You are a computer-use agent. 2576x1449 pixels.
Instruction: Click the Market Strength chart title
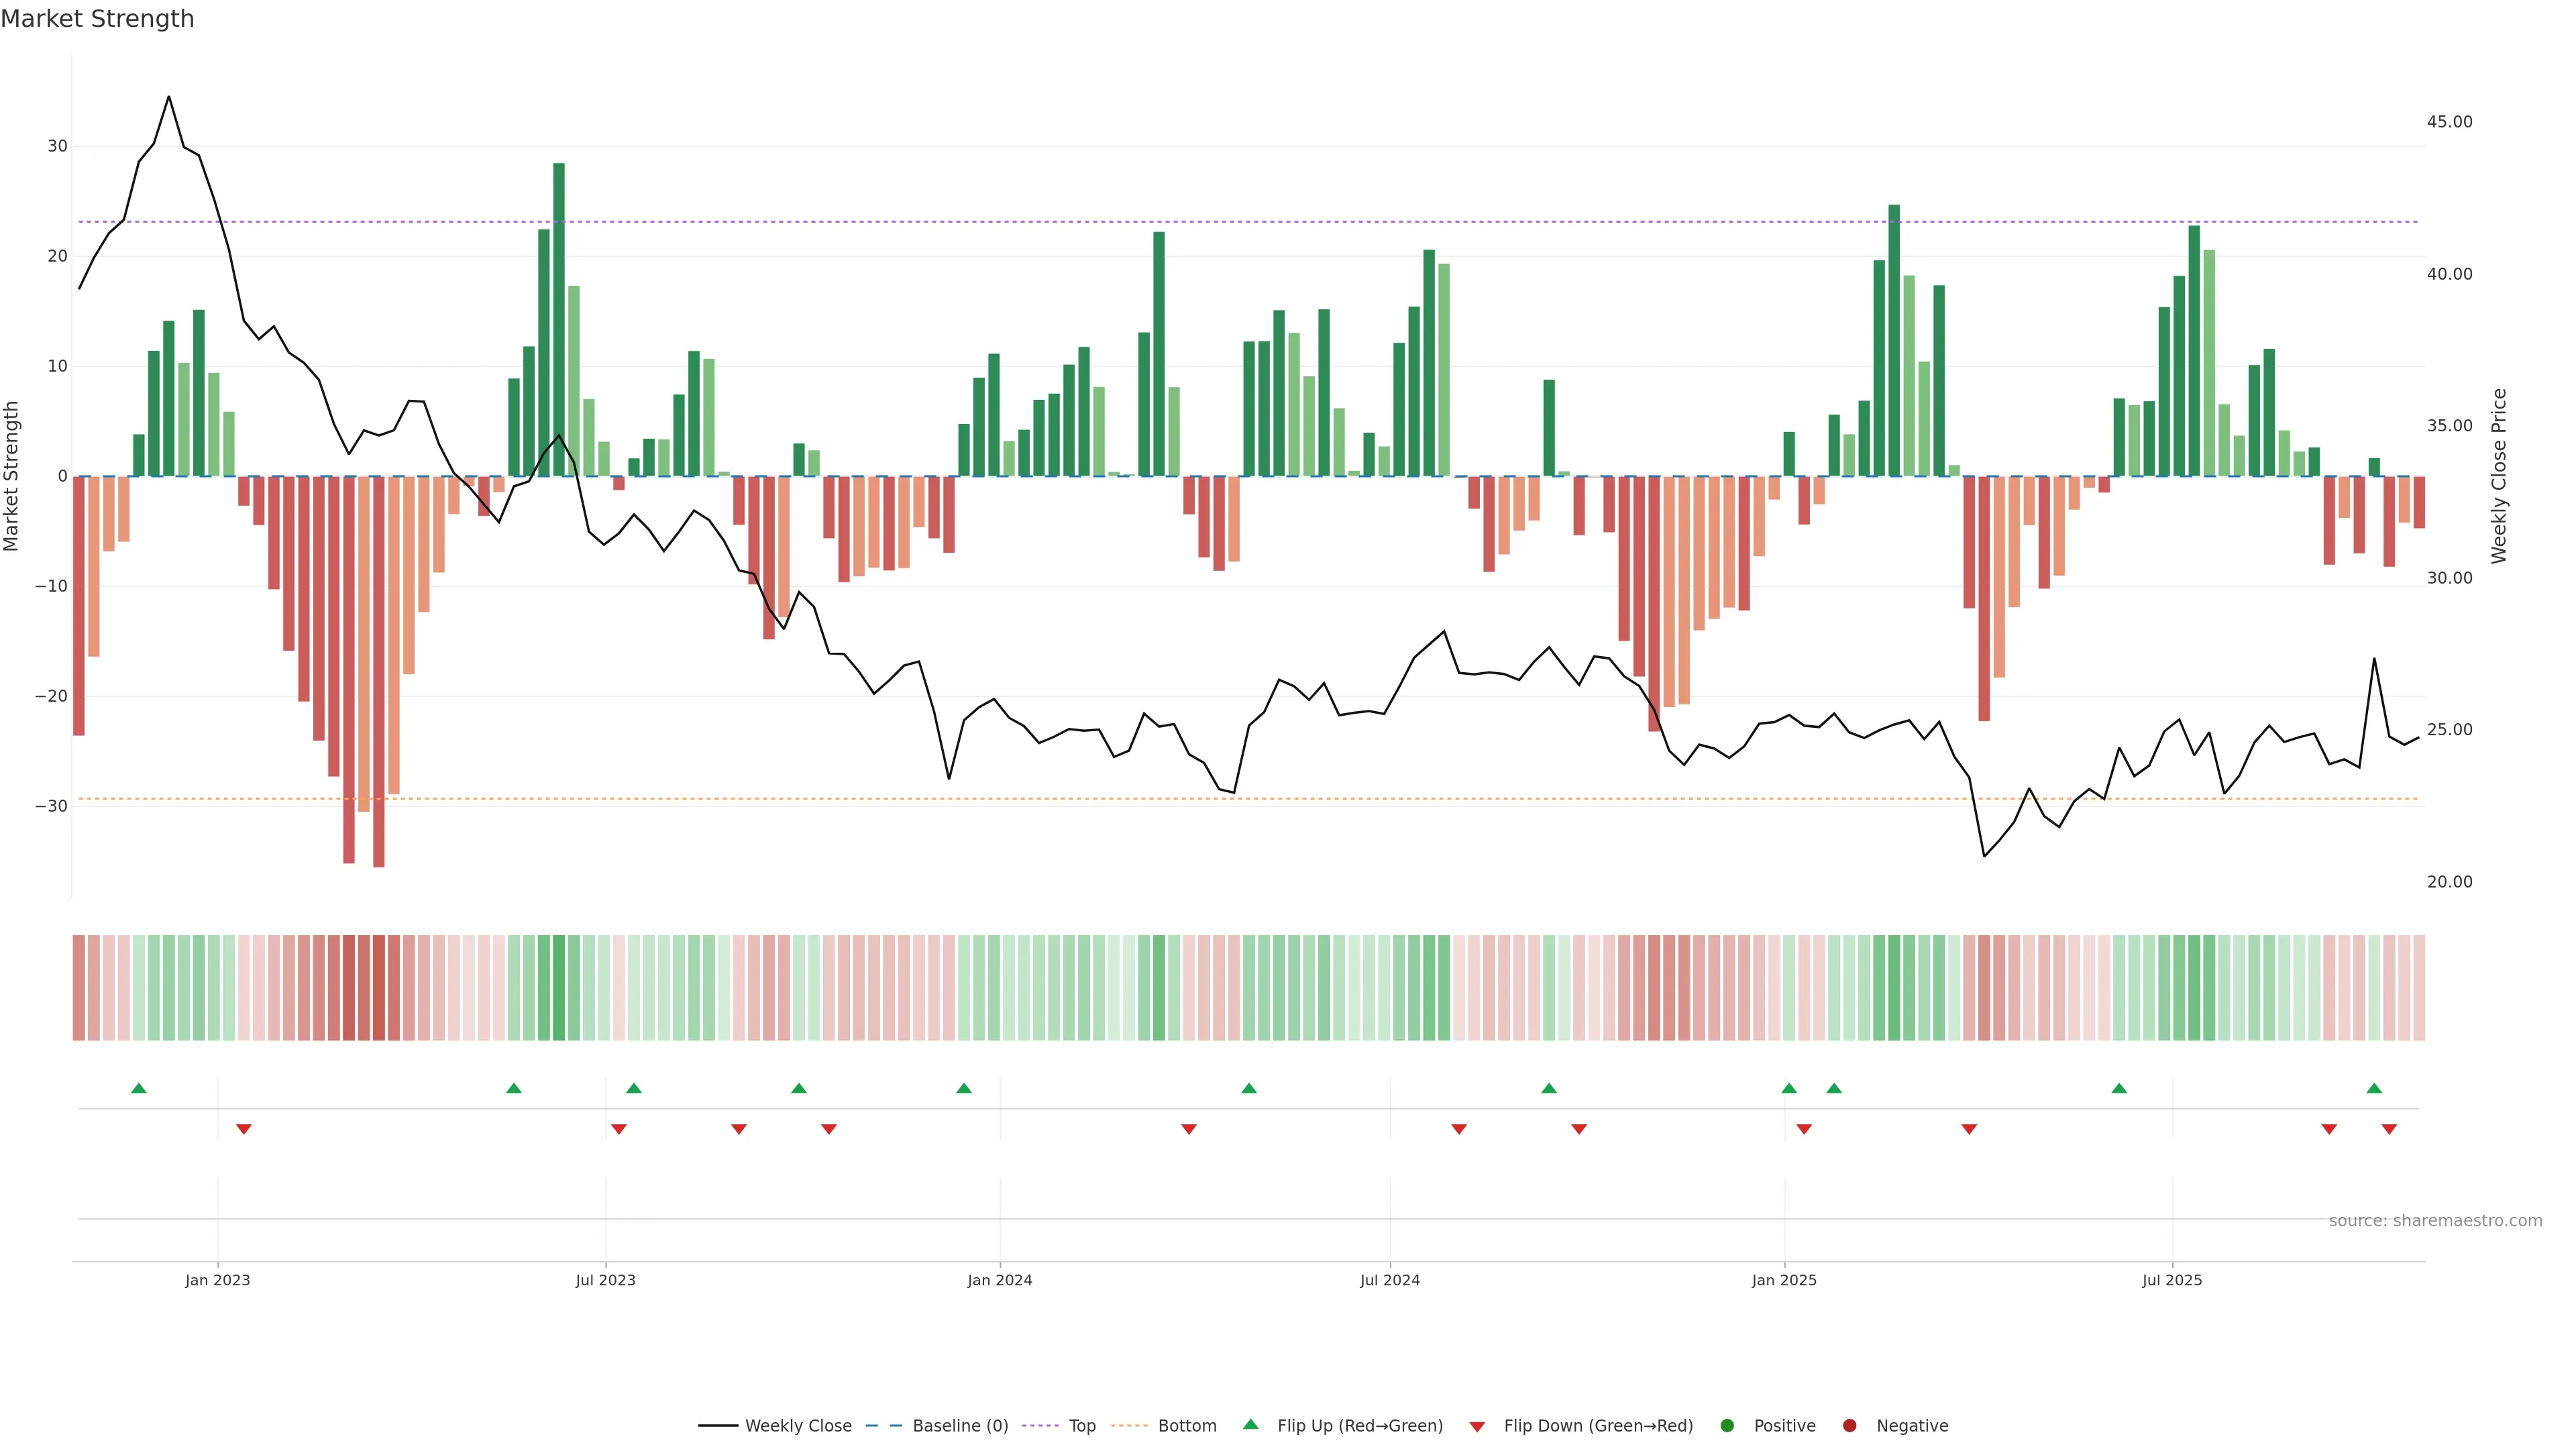(x=97, y=19)
